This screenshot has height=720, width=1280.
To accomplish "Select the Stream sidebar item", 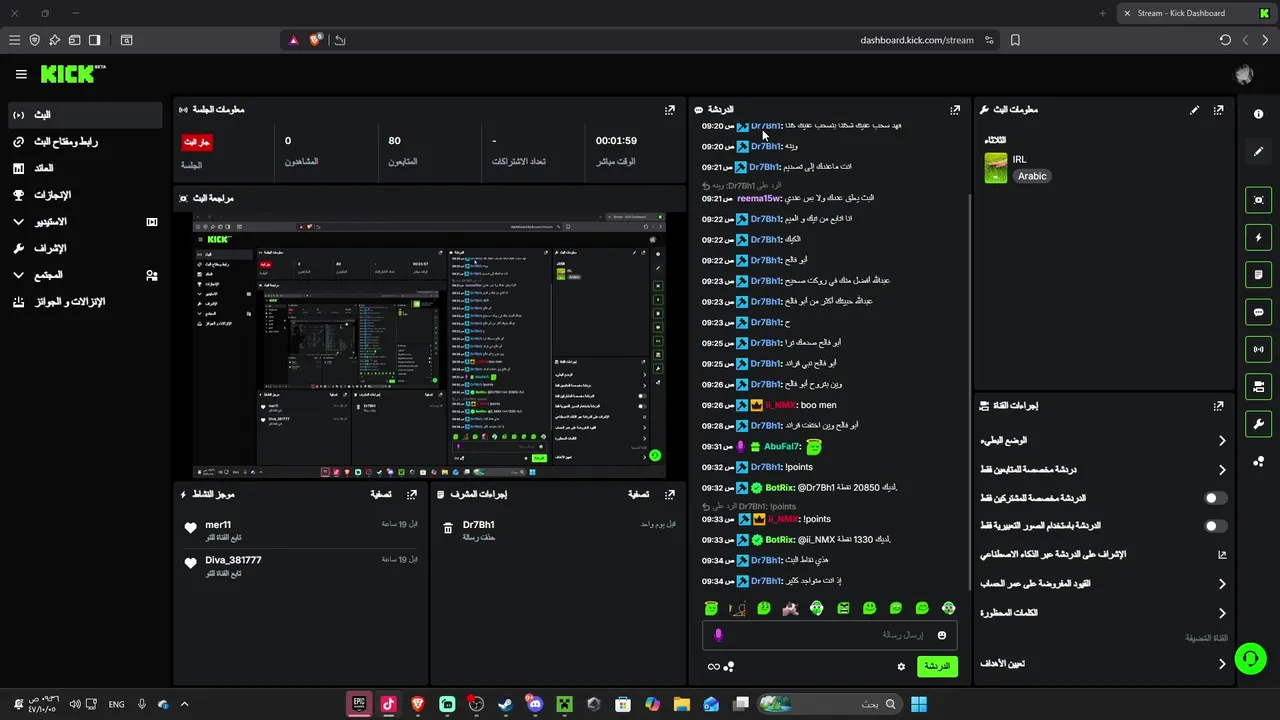I will (85, 115).
